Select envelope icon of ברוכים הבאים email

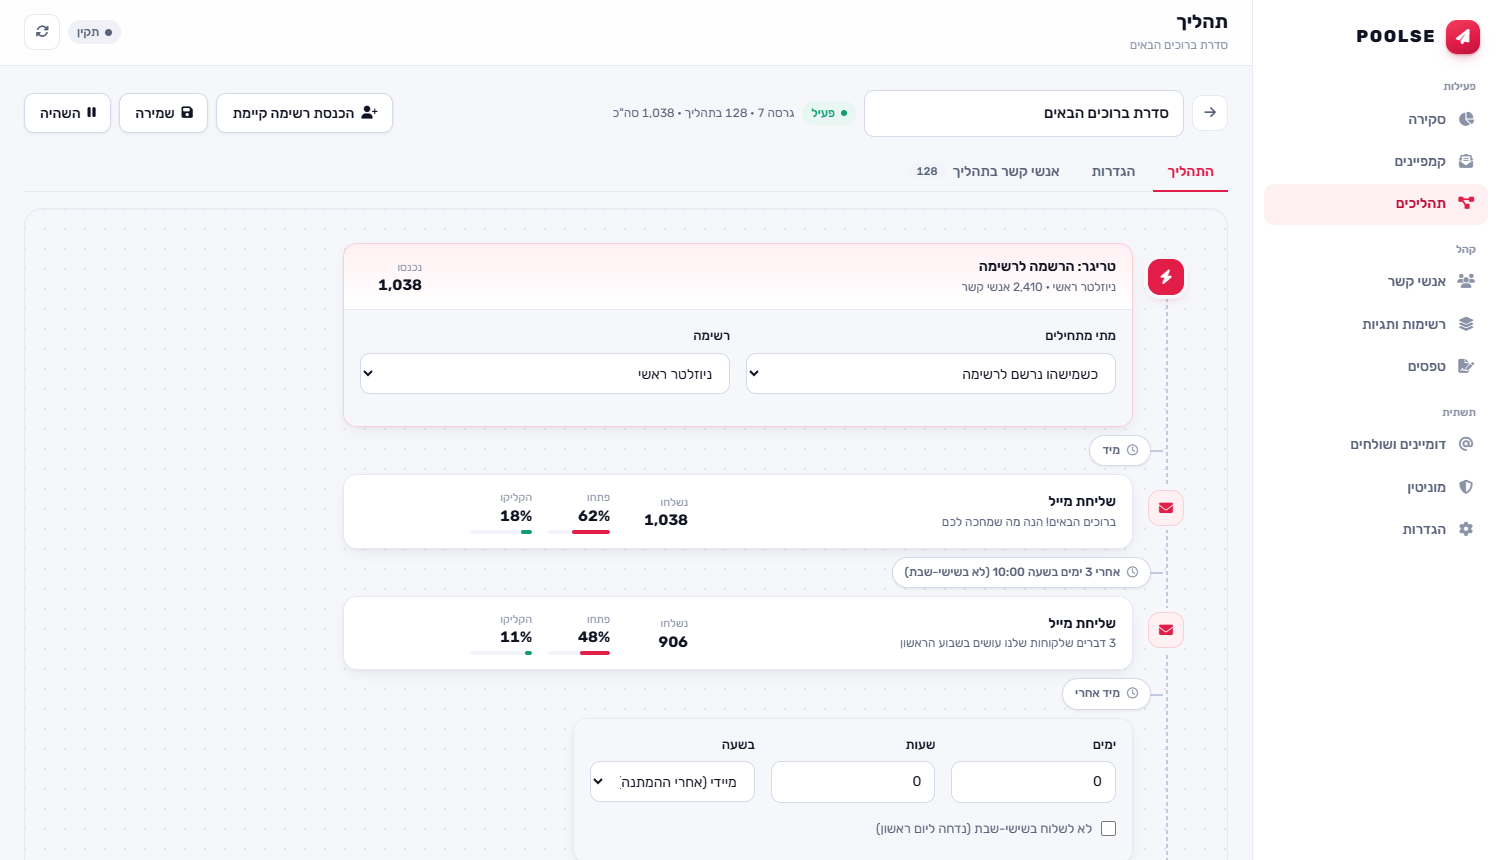[1166, 508]
